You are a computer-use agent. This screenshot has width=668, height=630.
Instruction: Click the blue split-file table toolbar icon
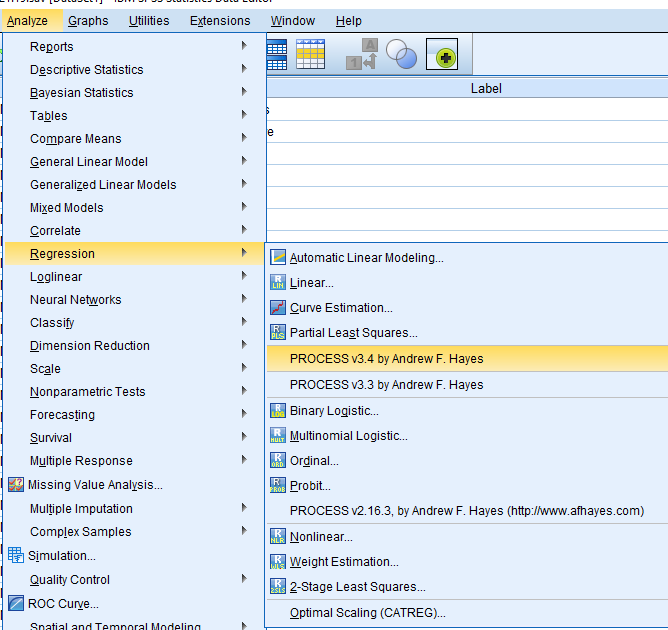[x=277, y=54]
